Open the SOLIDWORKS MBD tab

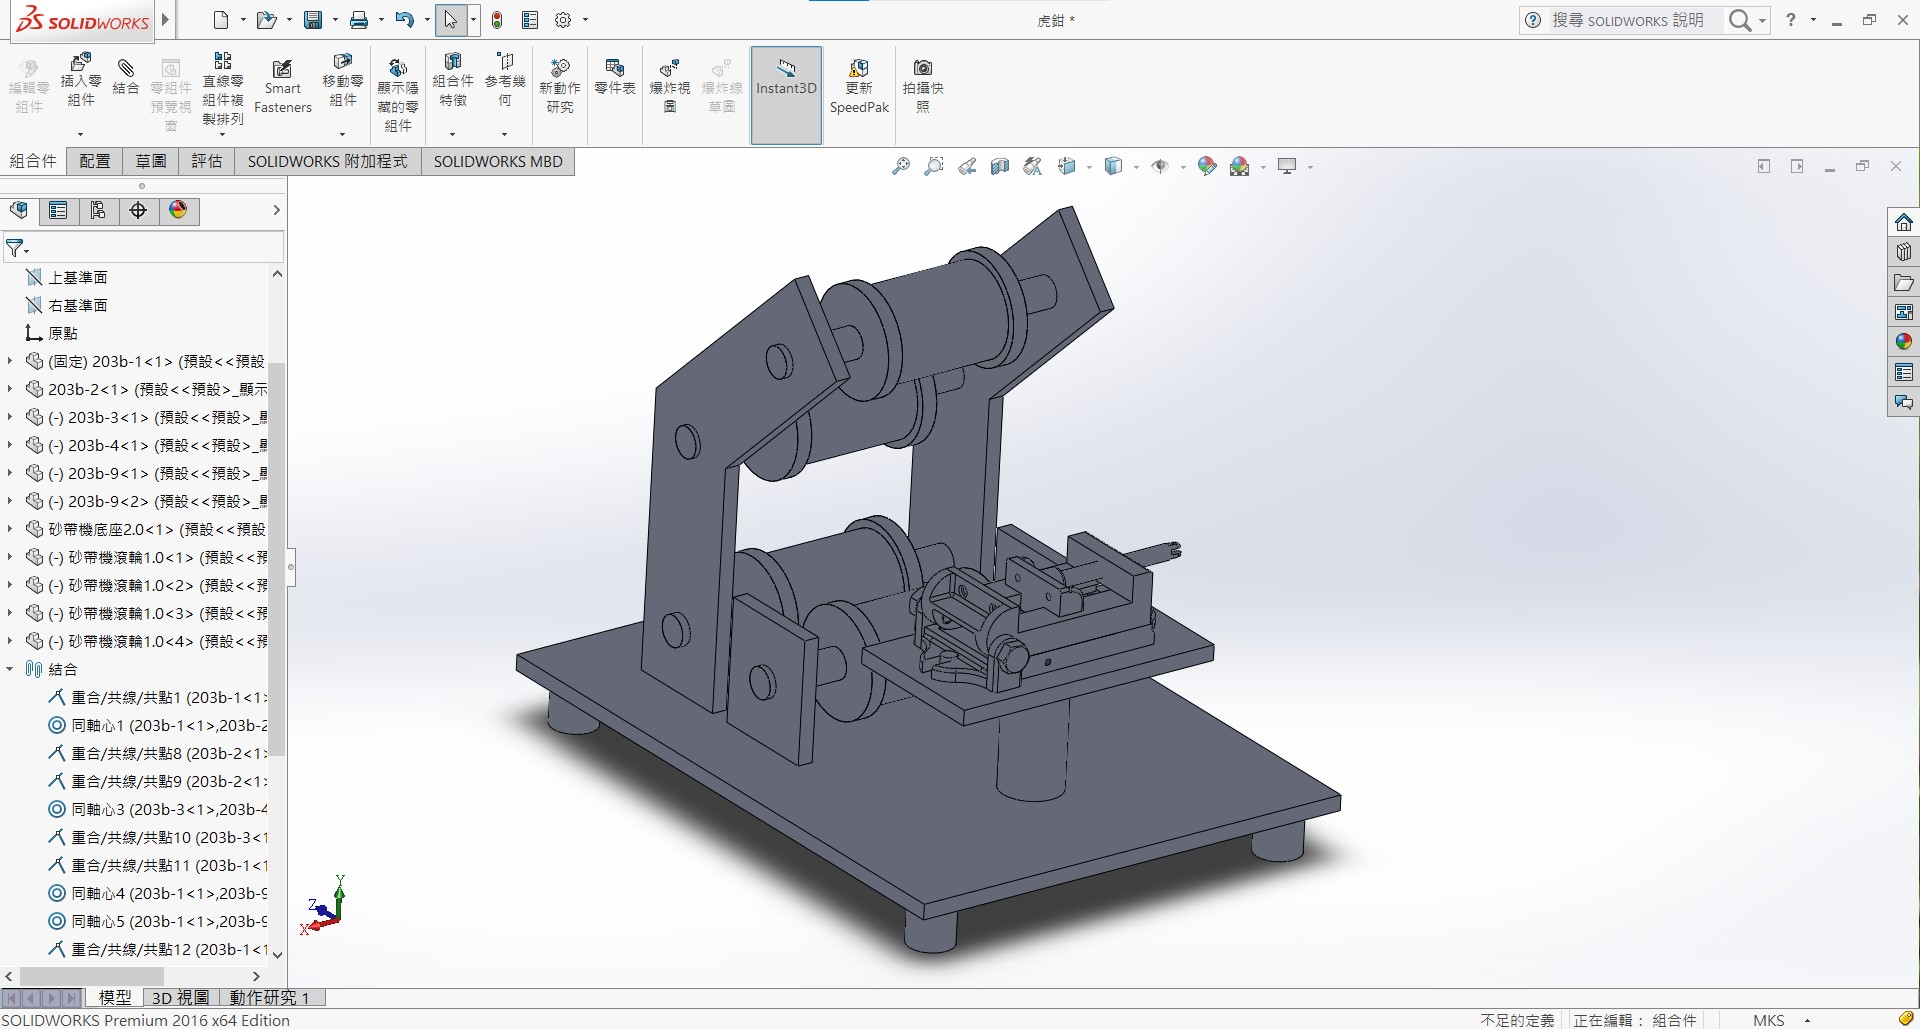click(x=497, y=161)
